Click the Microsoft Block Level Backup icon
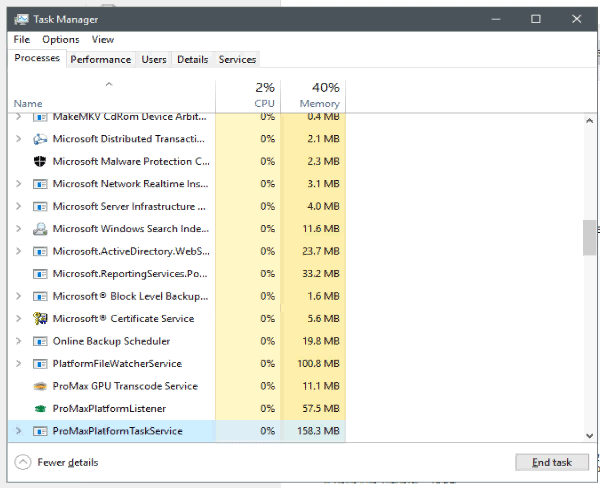The height and width of the screenshot is (488, 600). tap(40, 297)
